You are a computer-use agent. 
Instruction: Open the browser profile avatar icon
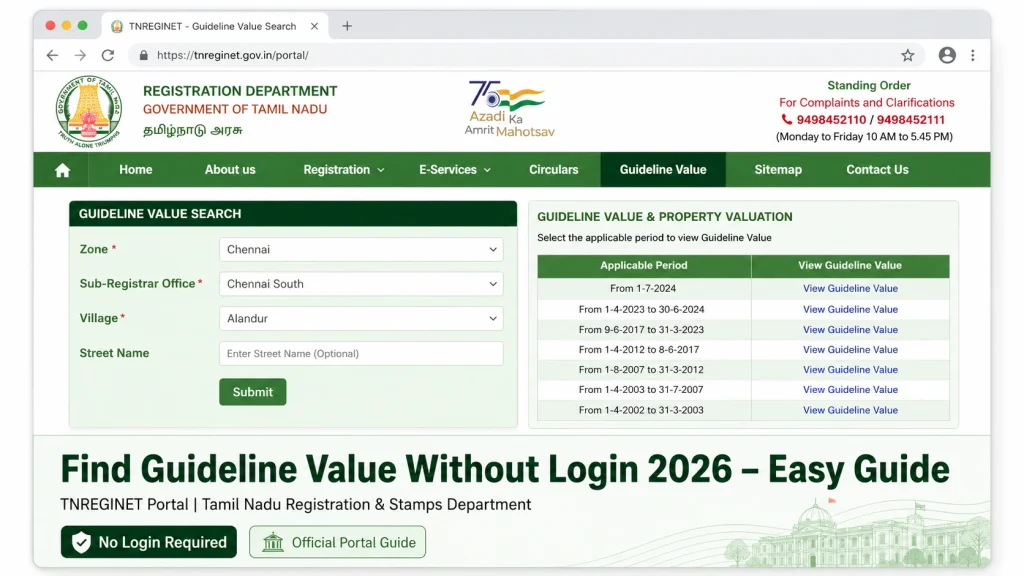click(947, 56)
